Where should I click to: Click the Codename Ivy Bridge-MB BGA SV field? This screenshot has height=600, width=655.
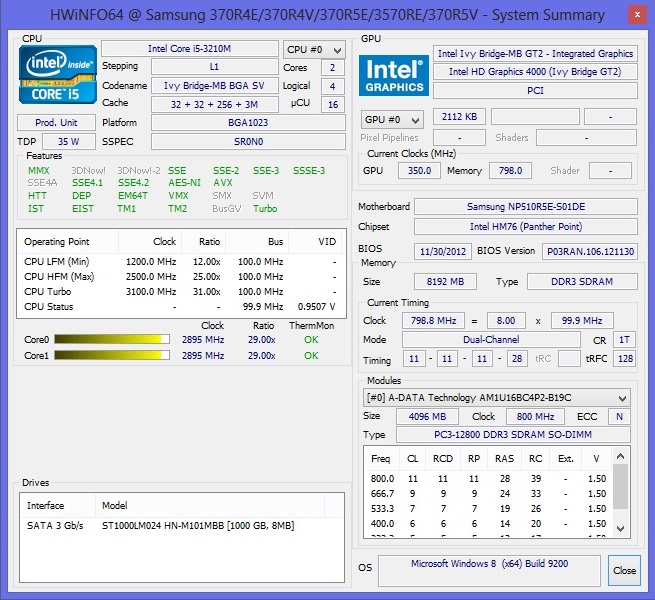tap(215, 86)
